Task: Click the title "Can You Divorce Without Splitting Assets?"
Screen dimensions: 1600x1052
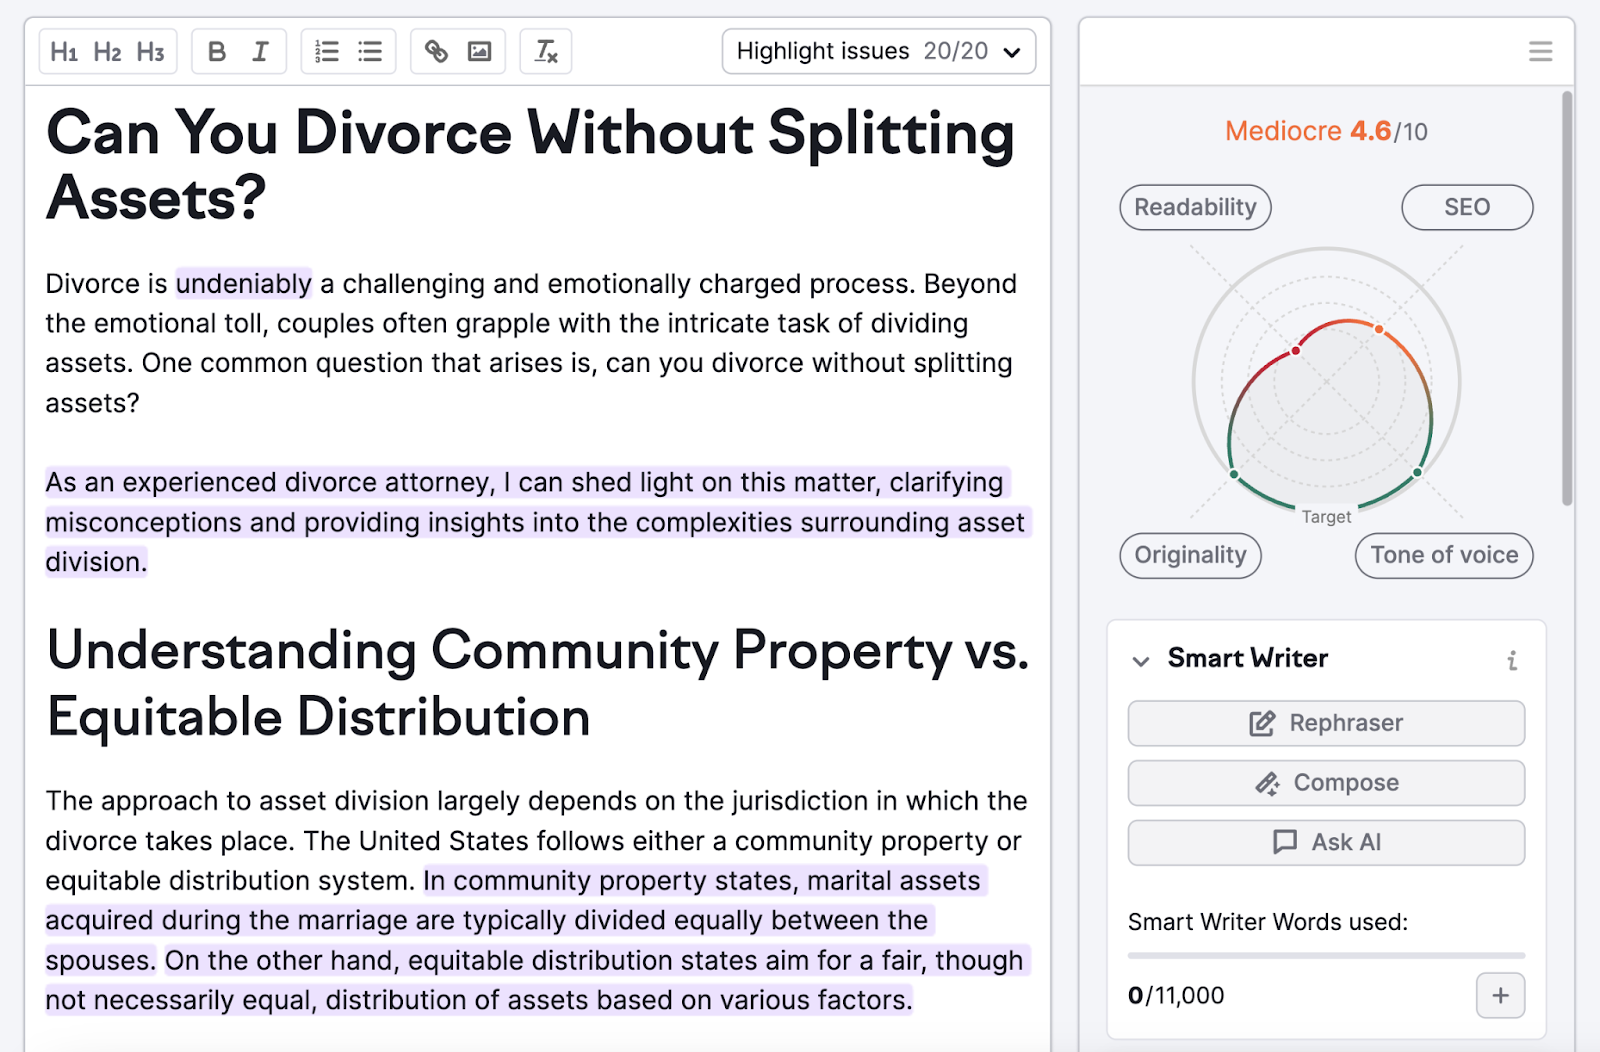Action: [531, 165]
